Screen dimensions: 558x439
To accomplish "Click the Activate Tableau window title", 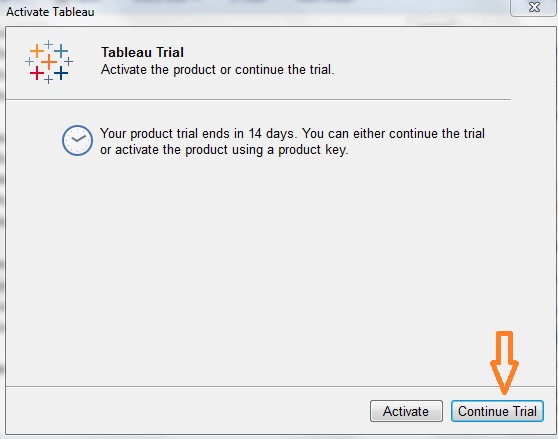I will (50, 12).
